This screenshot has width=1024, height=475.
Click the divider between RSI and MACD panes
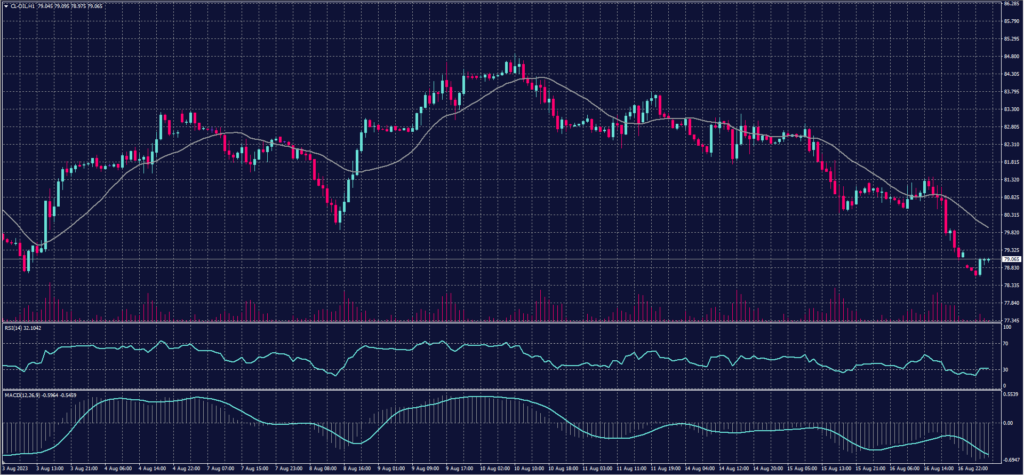[500, 388]
